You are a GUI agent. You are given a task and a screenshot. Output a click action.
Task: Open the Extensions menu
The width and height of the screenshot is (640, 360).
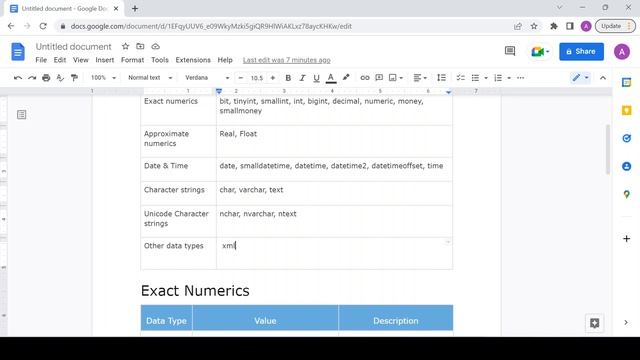click(193, 60)
